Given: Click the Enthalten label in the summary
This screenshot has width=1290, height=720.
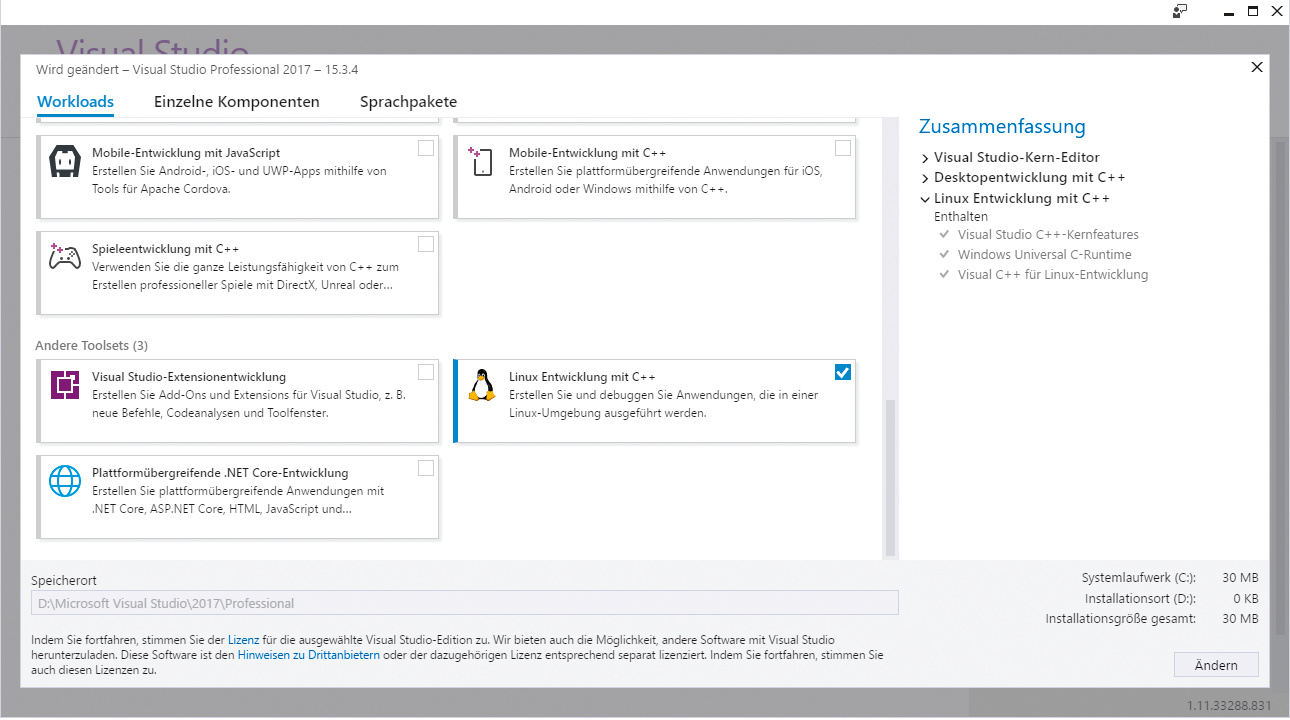Looking at the screenshot, I should [961, 217].
